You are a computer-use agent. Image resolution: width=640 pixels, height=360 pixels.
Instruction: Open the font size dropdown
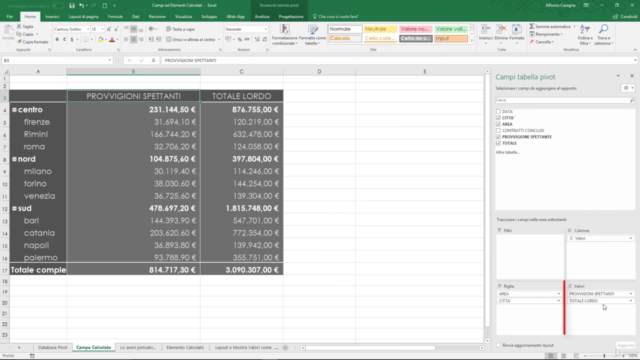click(102, 29)
